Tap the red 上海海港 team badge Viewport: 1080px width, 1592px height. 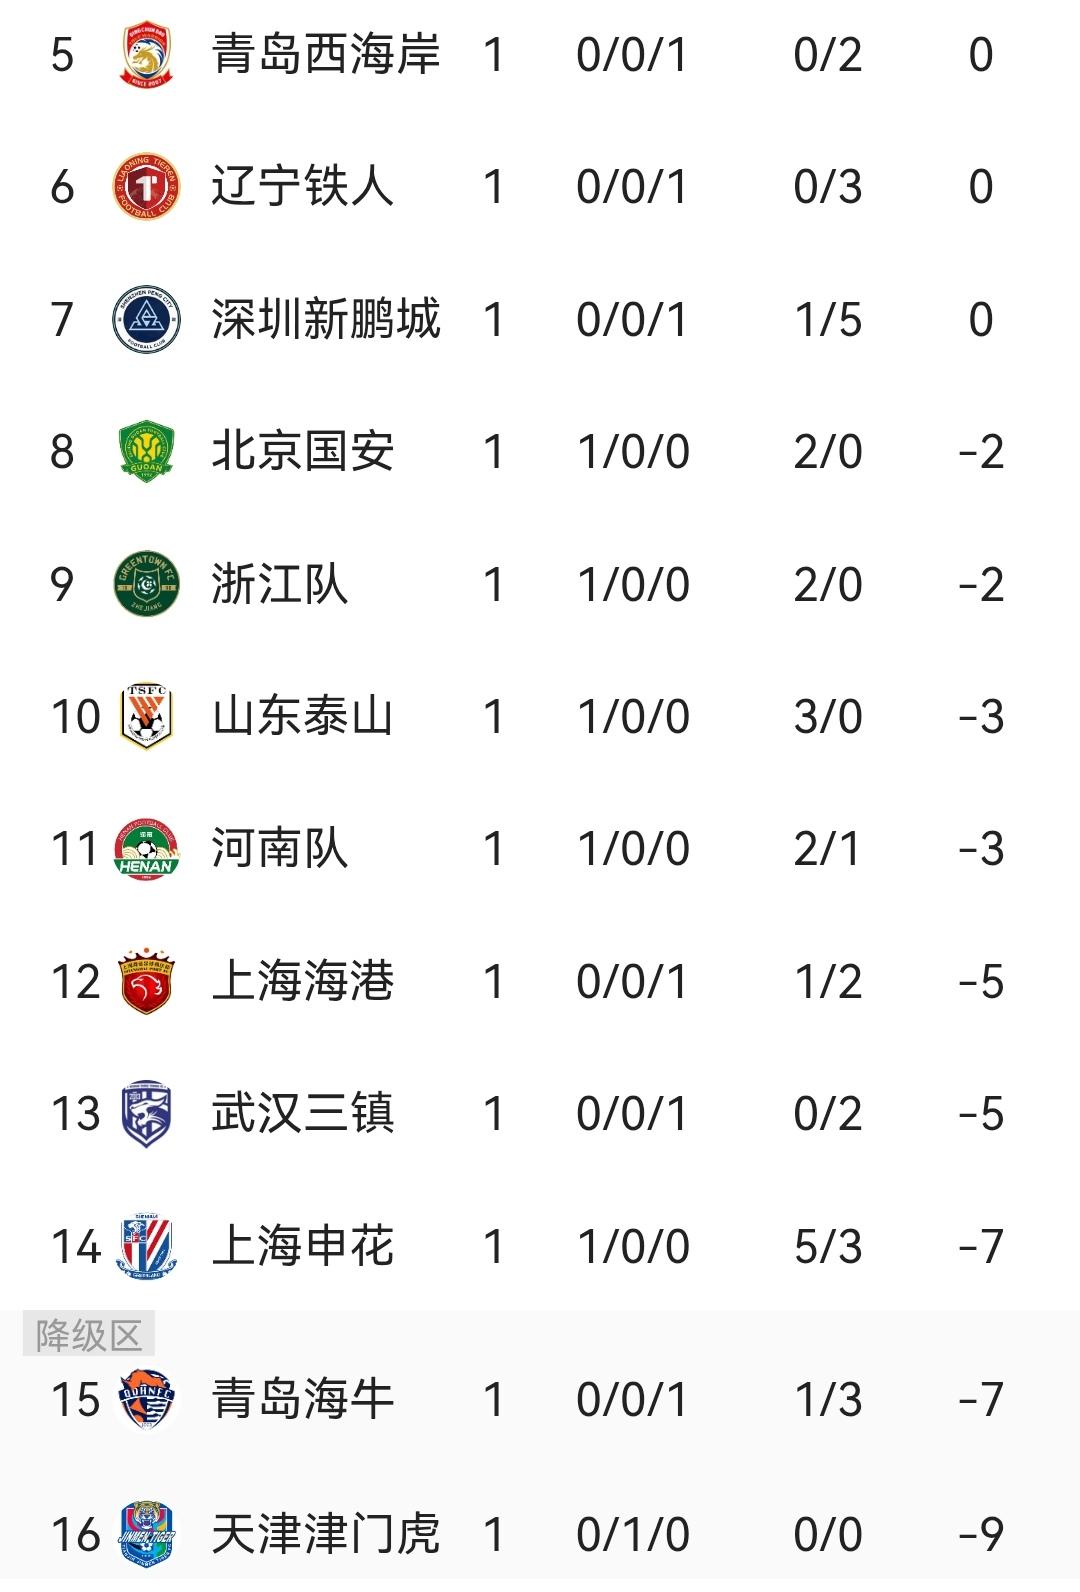point(146,982)
